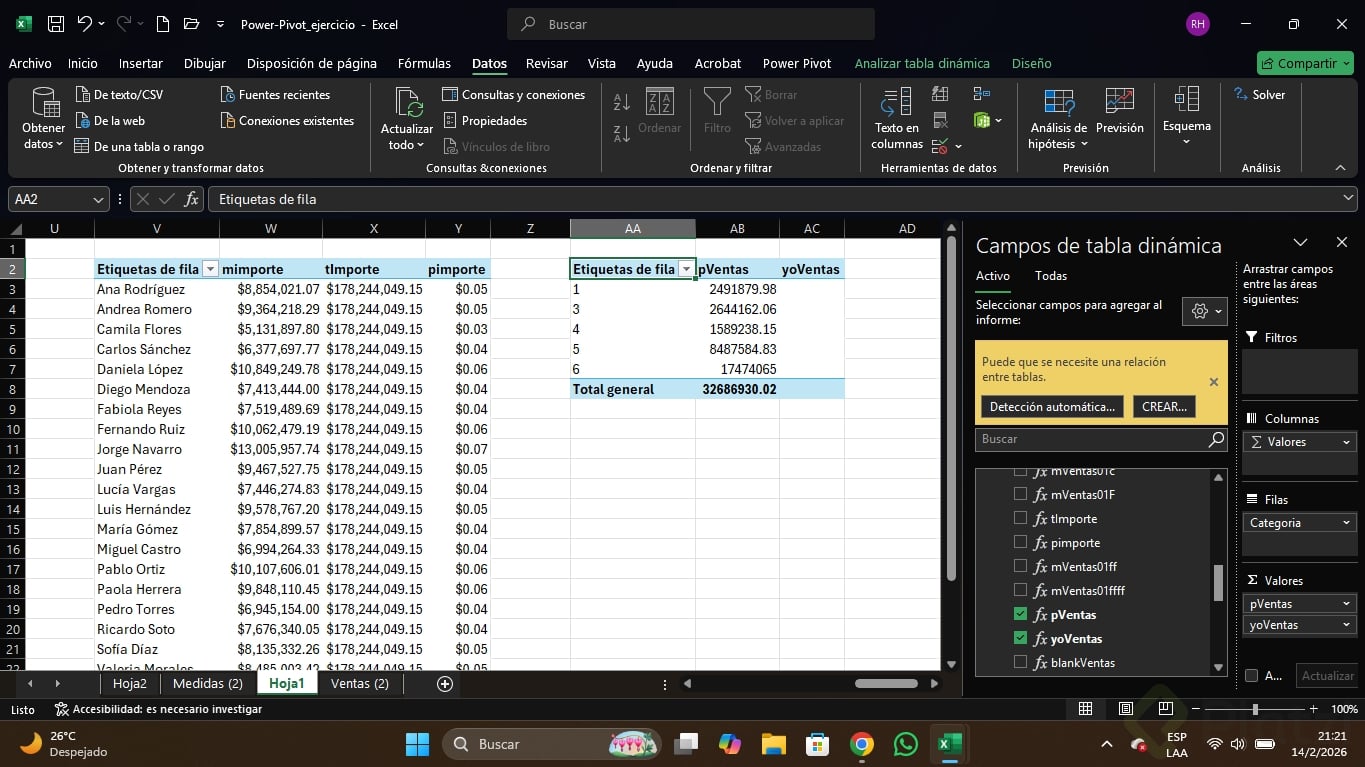The image size is (1365, 767).
Task: Click Actualizar todo refresh icon
Action: coord(407,103)
